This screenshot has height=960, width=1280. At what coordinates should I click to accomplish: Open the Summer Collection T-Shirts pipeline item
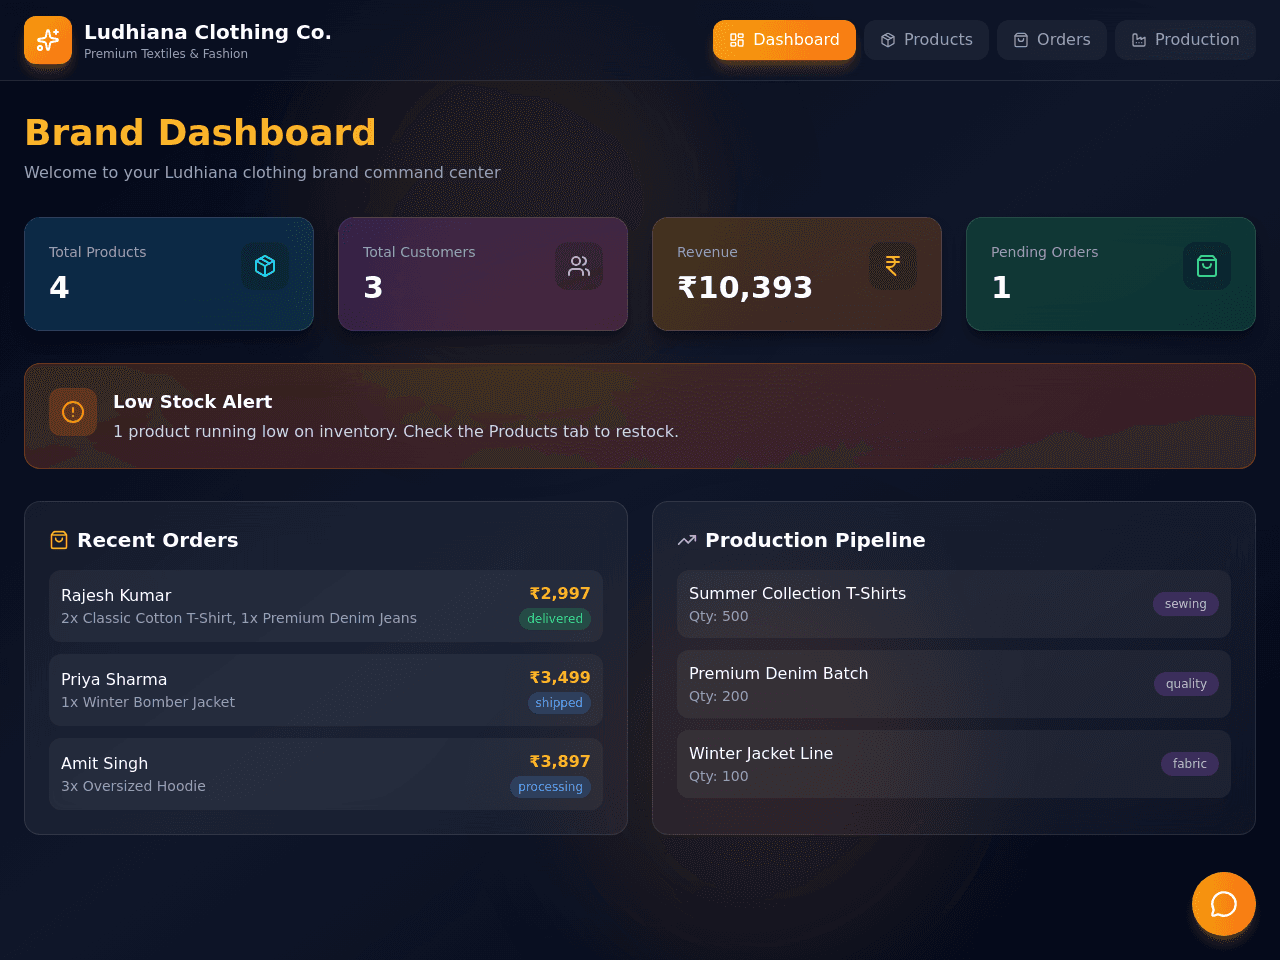tap(954, 604)
